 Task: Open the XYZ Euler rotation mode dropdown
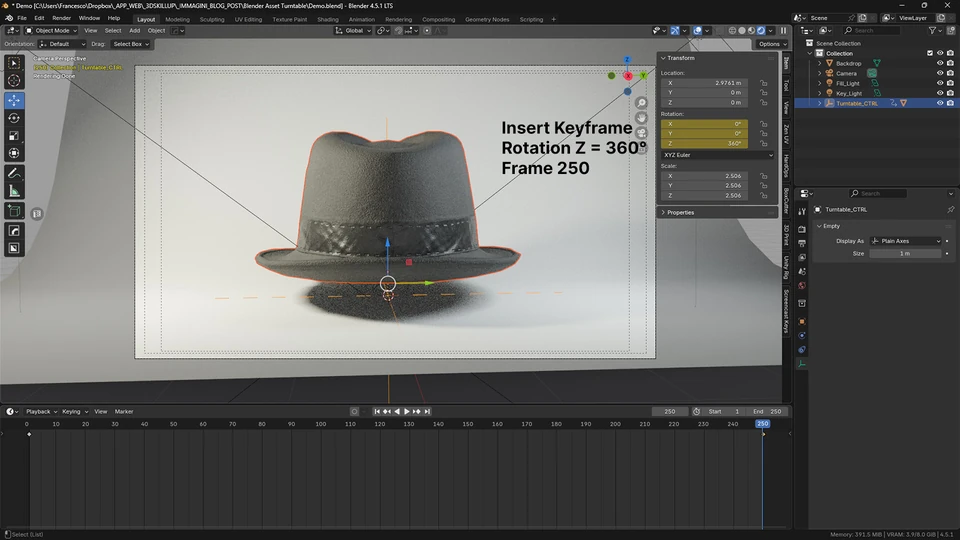pyautogui.click(x=718, y=155)
